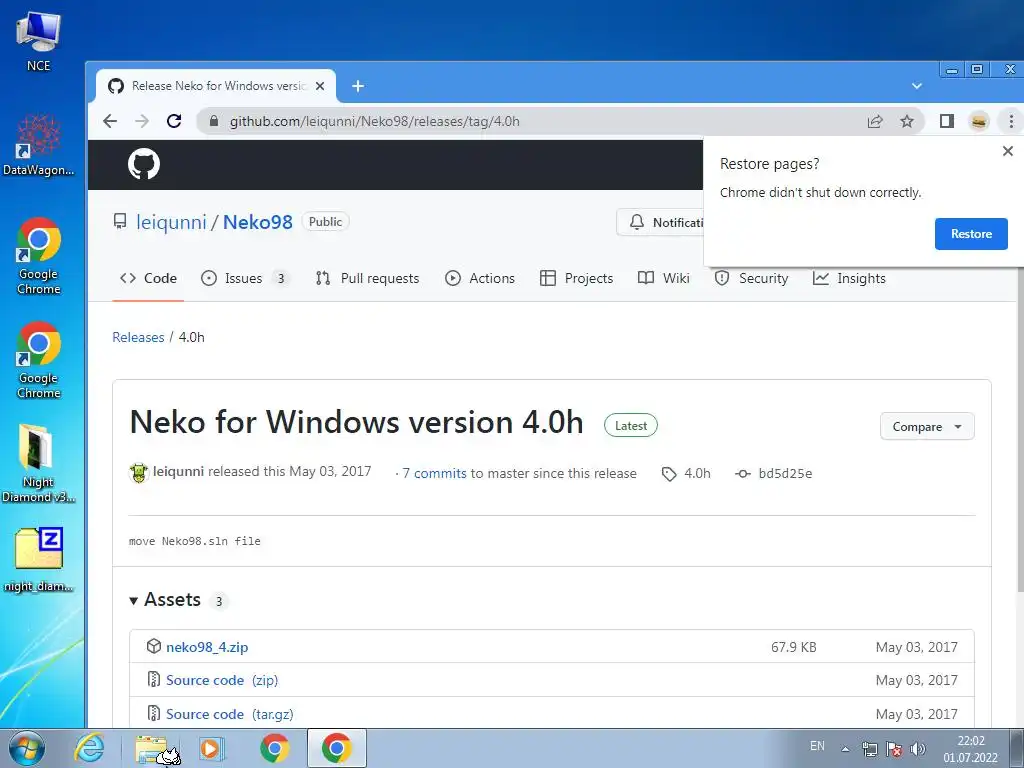Dismiss the Restore pages popup with X
This screenshot has width=1024, height=768.
coord(1008,151)
